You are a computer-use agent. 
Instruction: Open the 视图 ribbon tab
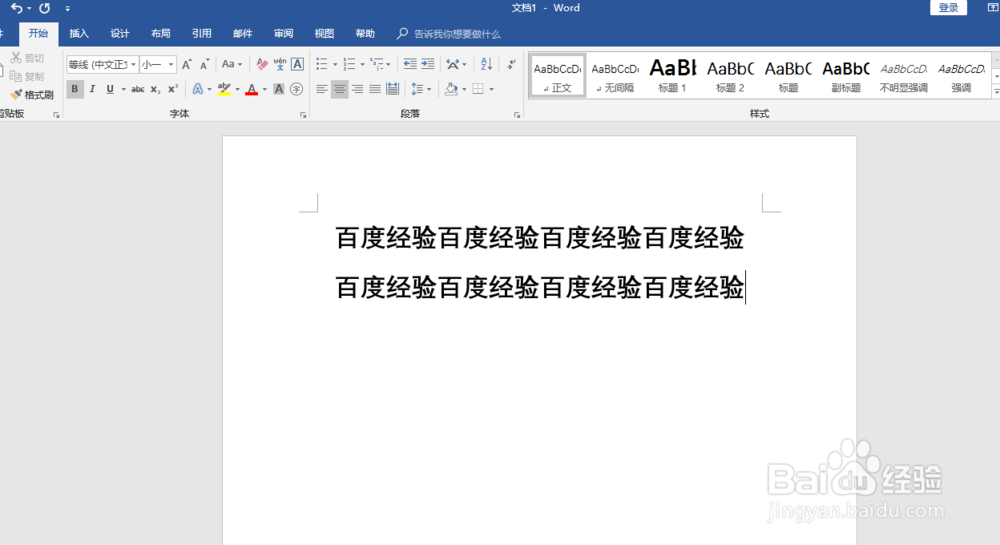(x=324, y=34)
